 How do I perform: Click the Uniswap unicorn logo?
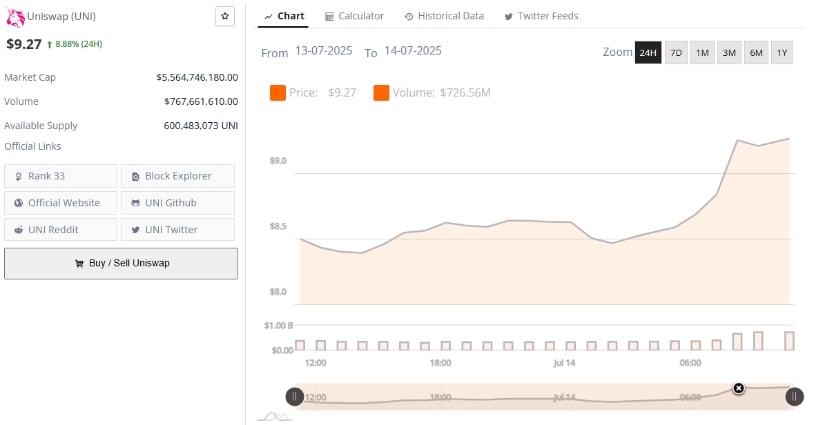point(15,17)
